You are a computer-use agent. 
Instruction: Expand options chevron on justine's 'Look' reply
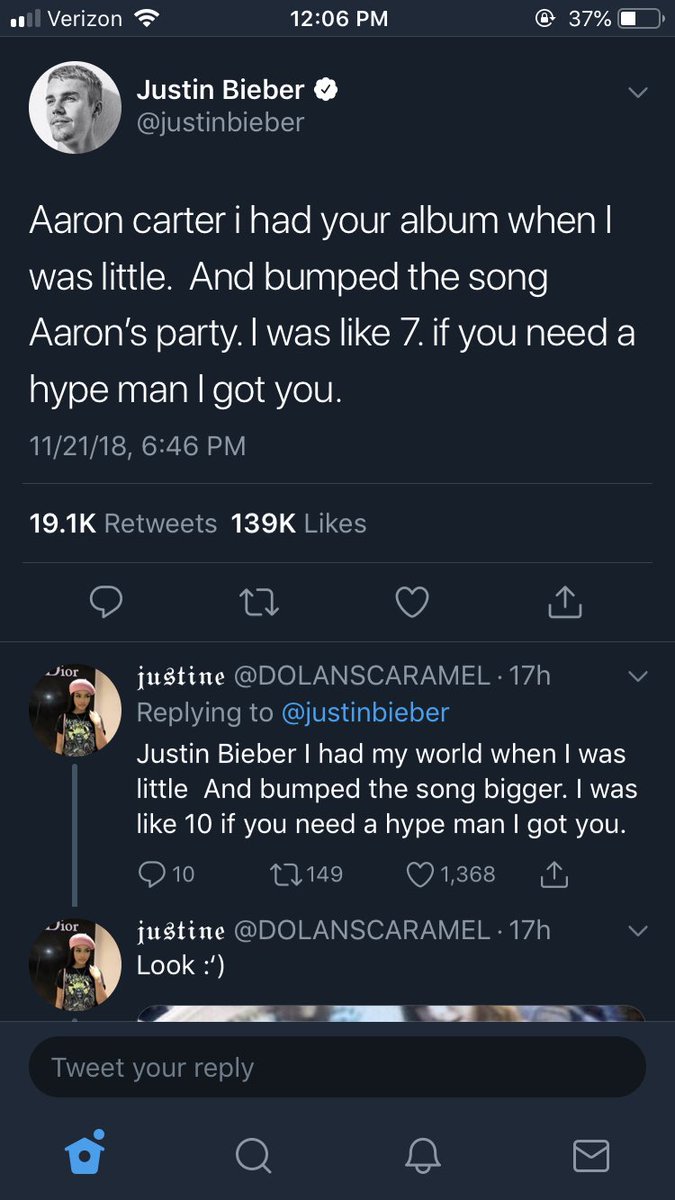637,931
